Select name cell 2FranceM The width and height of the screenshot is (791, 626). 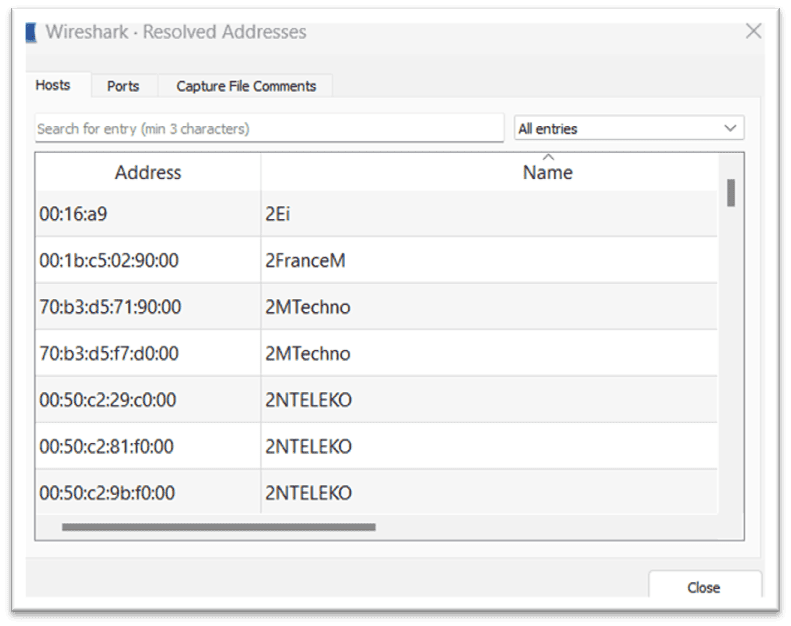tap(489, 260)
